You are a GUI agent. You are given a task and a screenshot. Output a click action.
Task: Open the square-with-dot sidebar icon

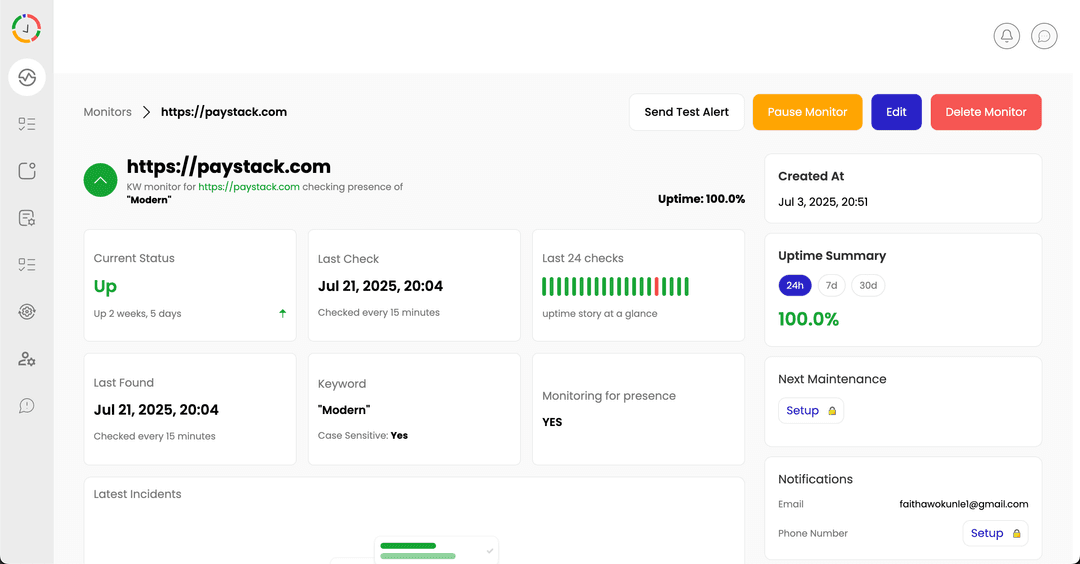[x=27, y=171]
